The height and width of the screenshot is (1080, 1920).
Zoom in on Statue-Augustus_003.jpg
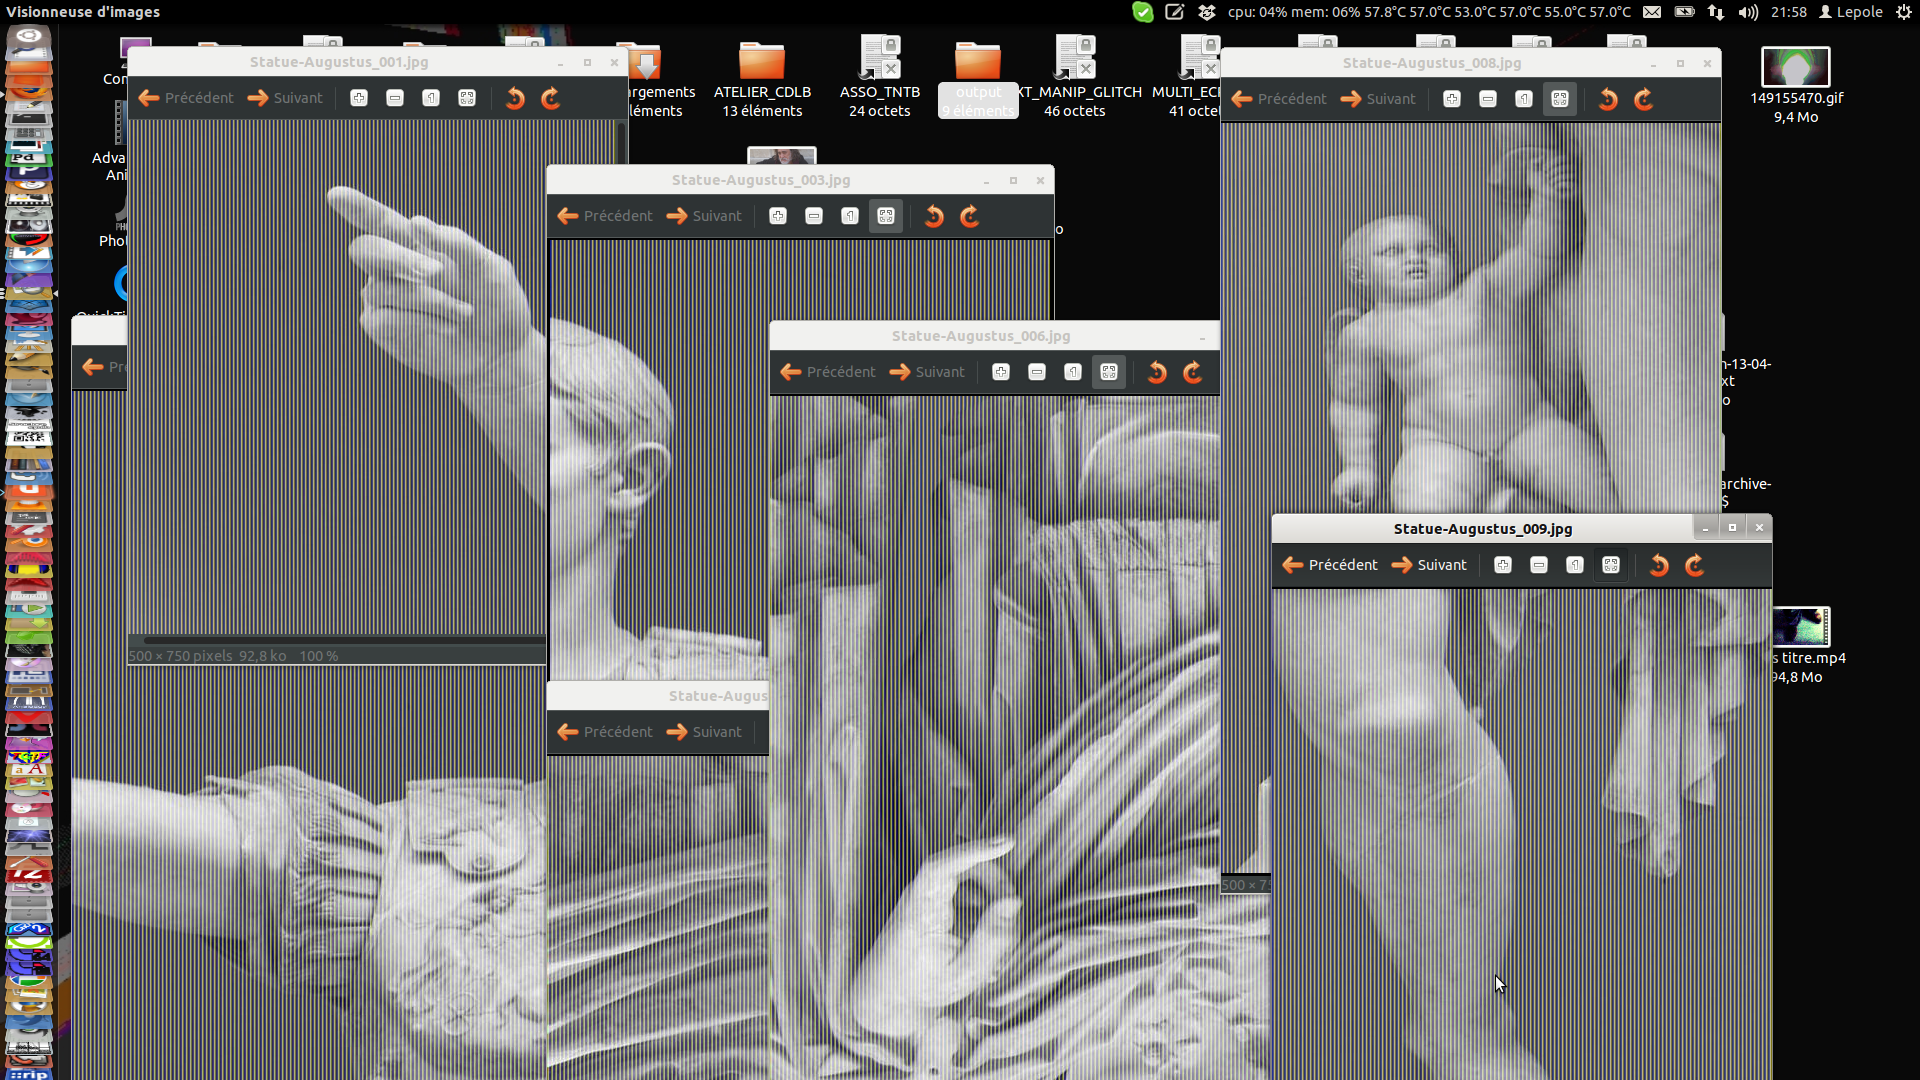tap(778, 216)
